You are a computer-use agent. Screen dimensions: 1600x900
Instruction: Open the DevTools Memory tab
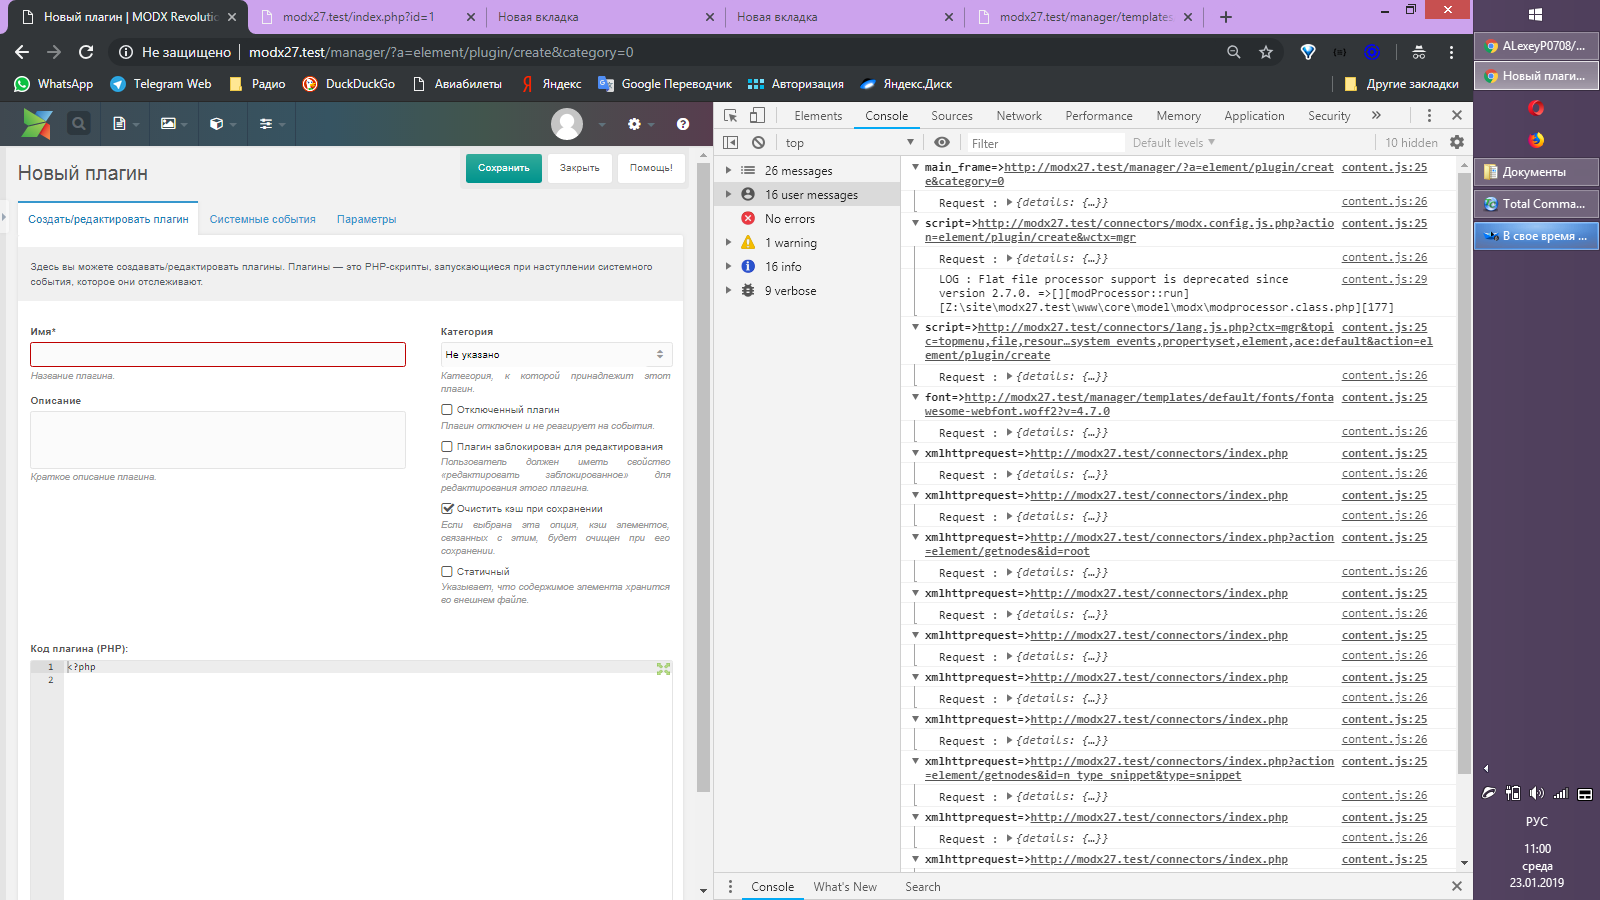[x=1179, y=116]
